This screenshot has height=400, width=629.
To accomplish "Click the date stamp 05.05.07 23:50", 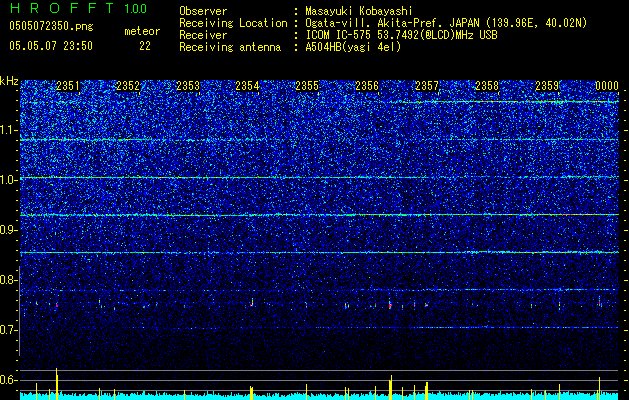I will [x=51, y=46].
